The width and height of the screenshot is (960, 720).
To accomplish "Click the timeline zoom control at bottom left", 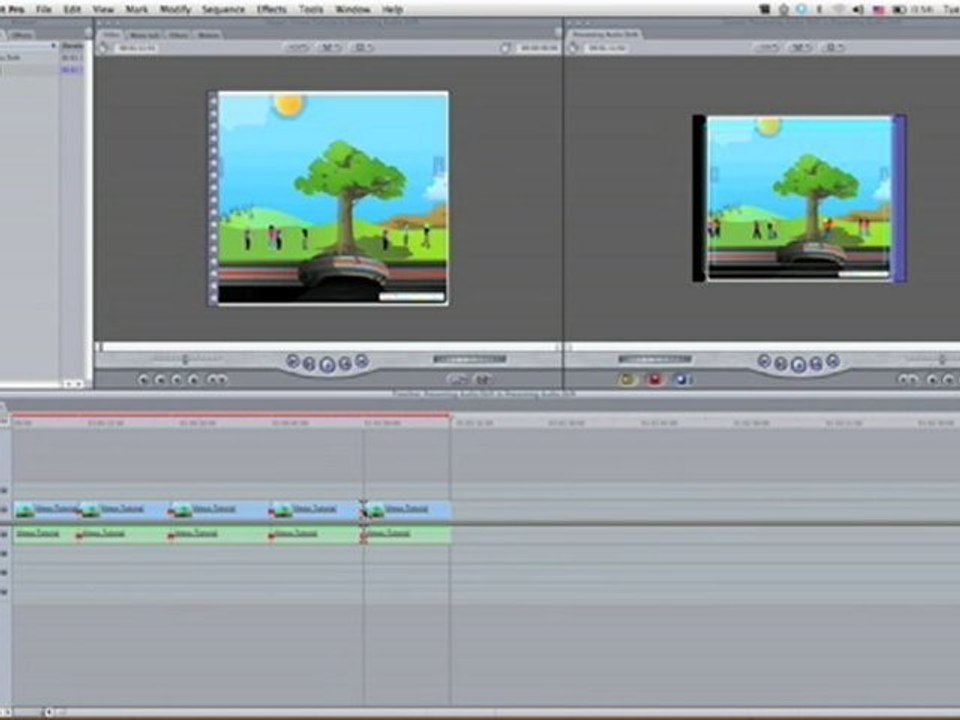I will pos(48,712).
